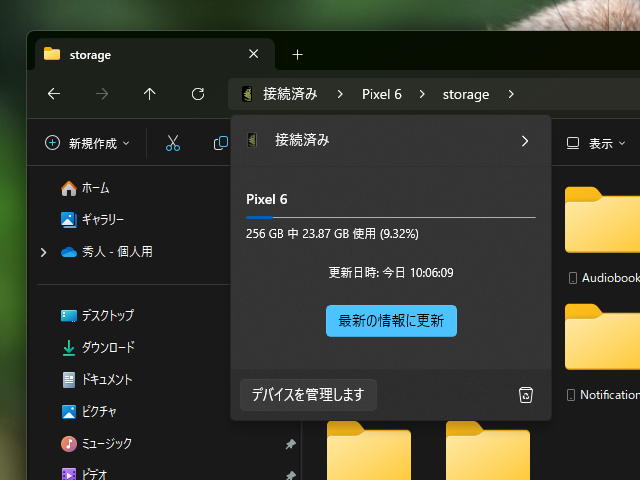This screenshot has height=480, width=640.
Task: Select 秀人 - 個人用 OneDrive entry
Action: tap(107, 252)
